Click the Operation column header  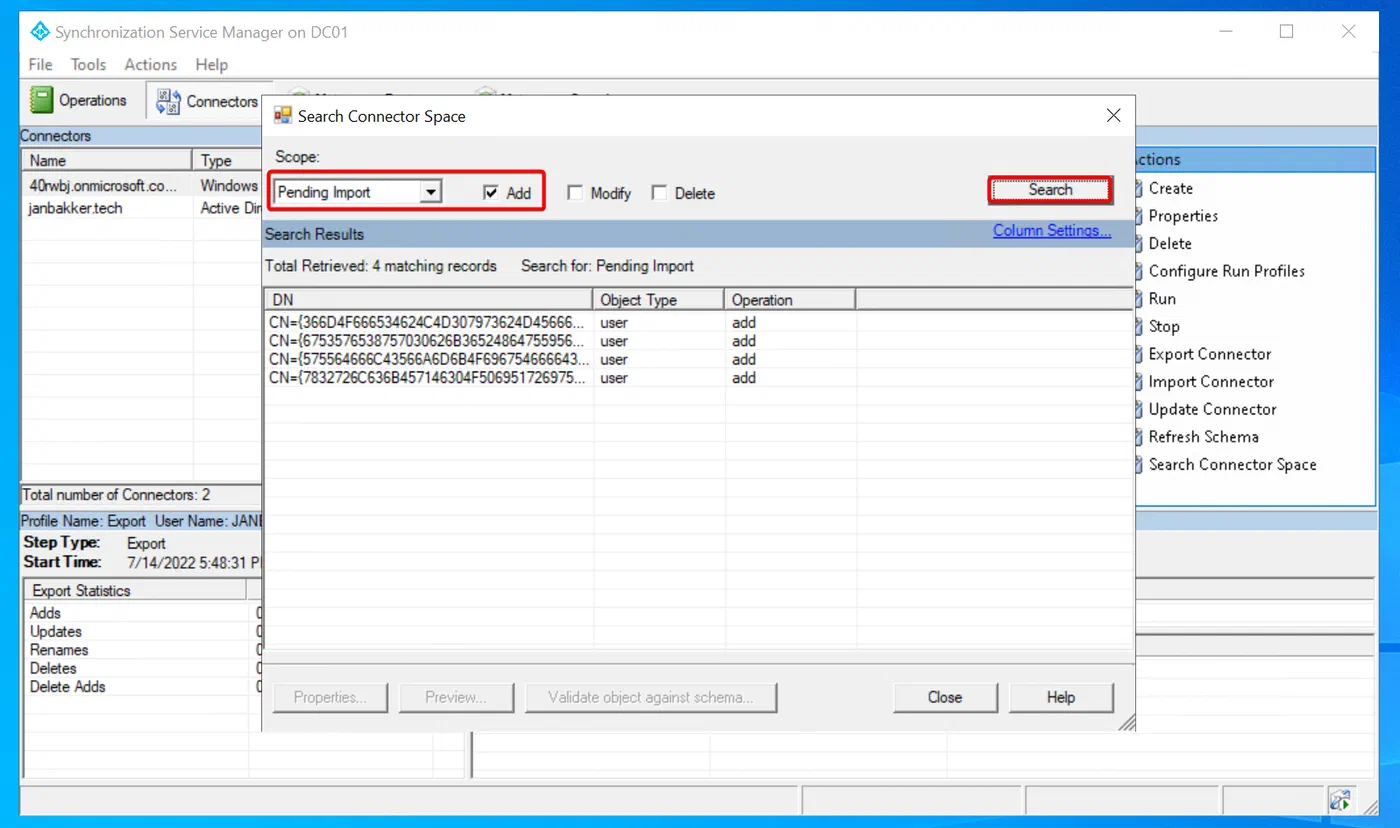[x=790, y=300]
